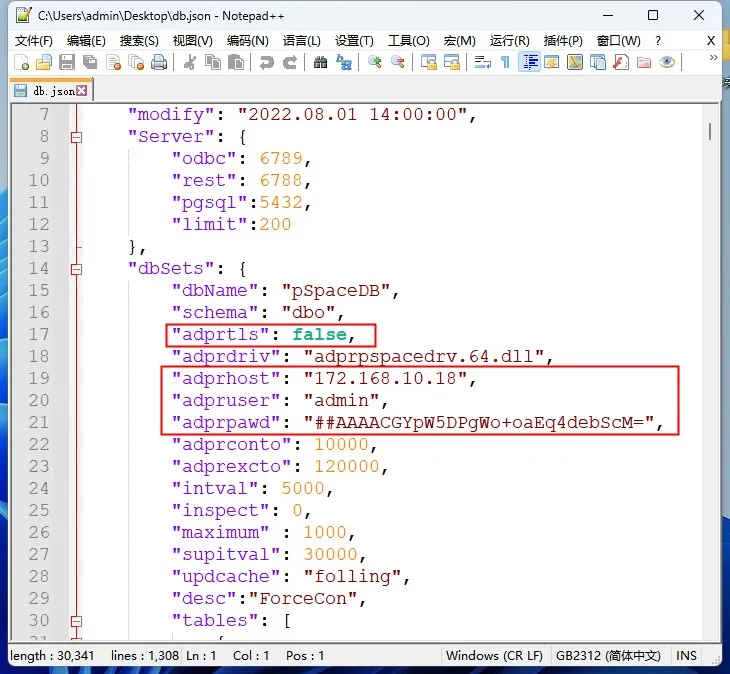Screen dimensions: 730x674
Task: Open the 编码(N) encoding menu
Action: click(247, 40)
